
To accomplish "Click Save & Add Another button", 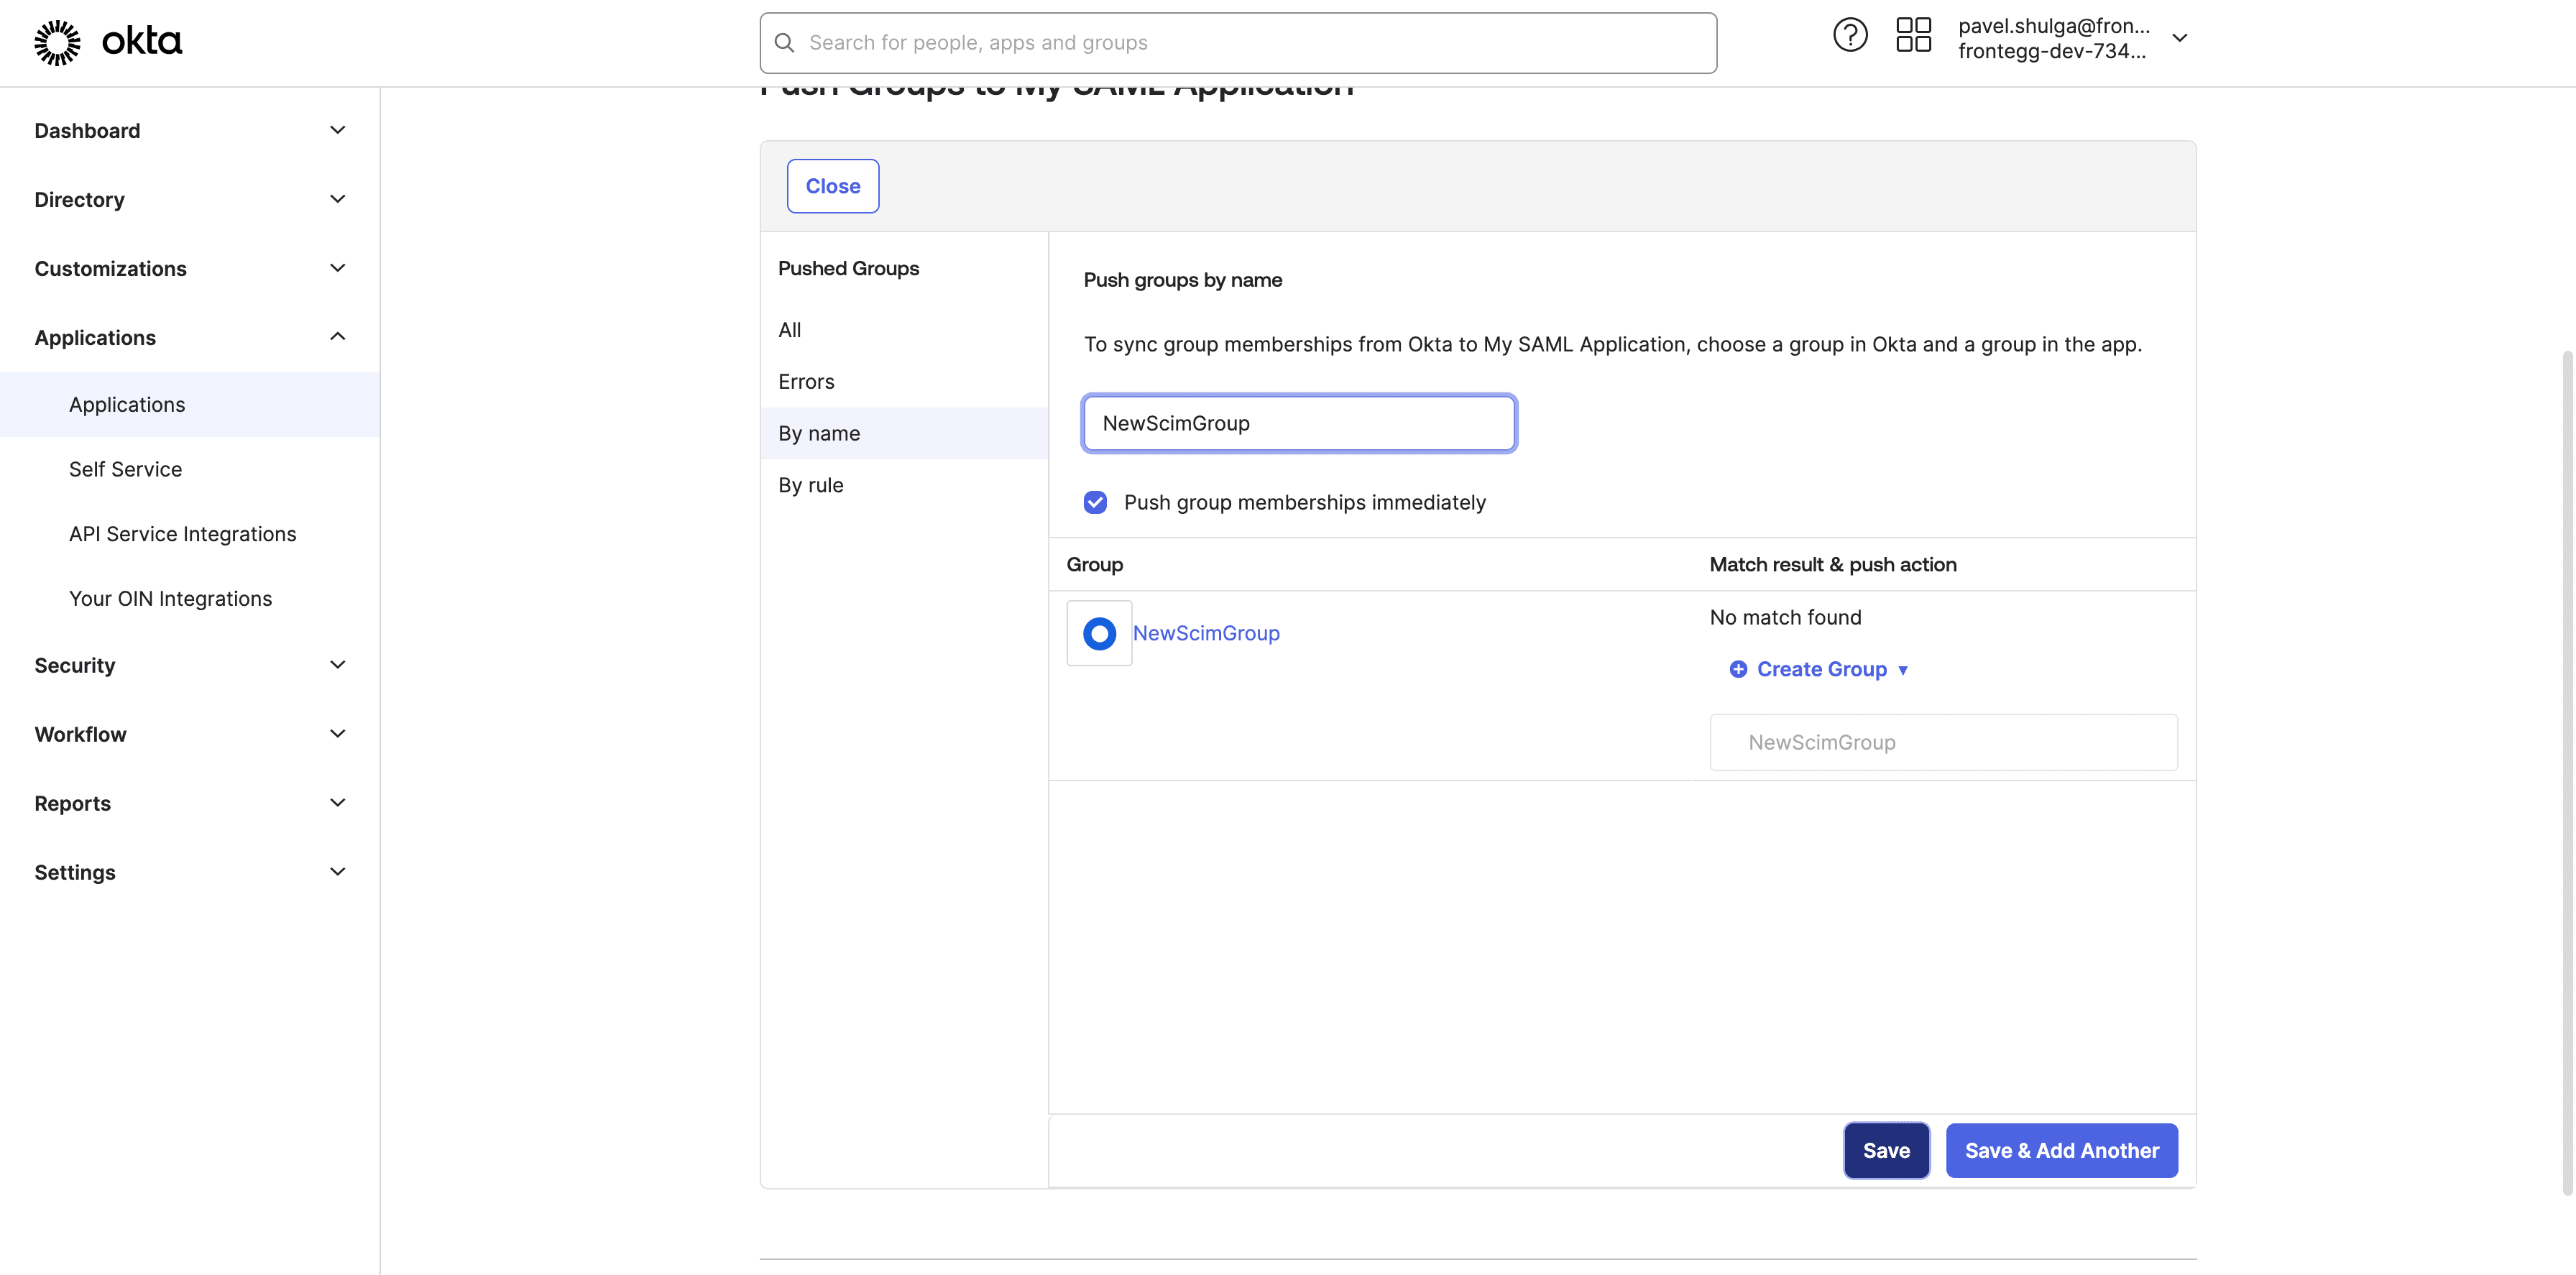I will click(2061, 1151).
